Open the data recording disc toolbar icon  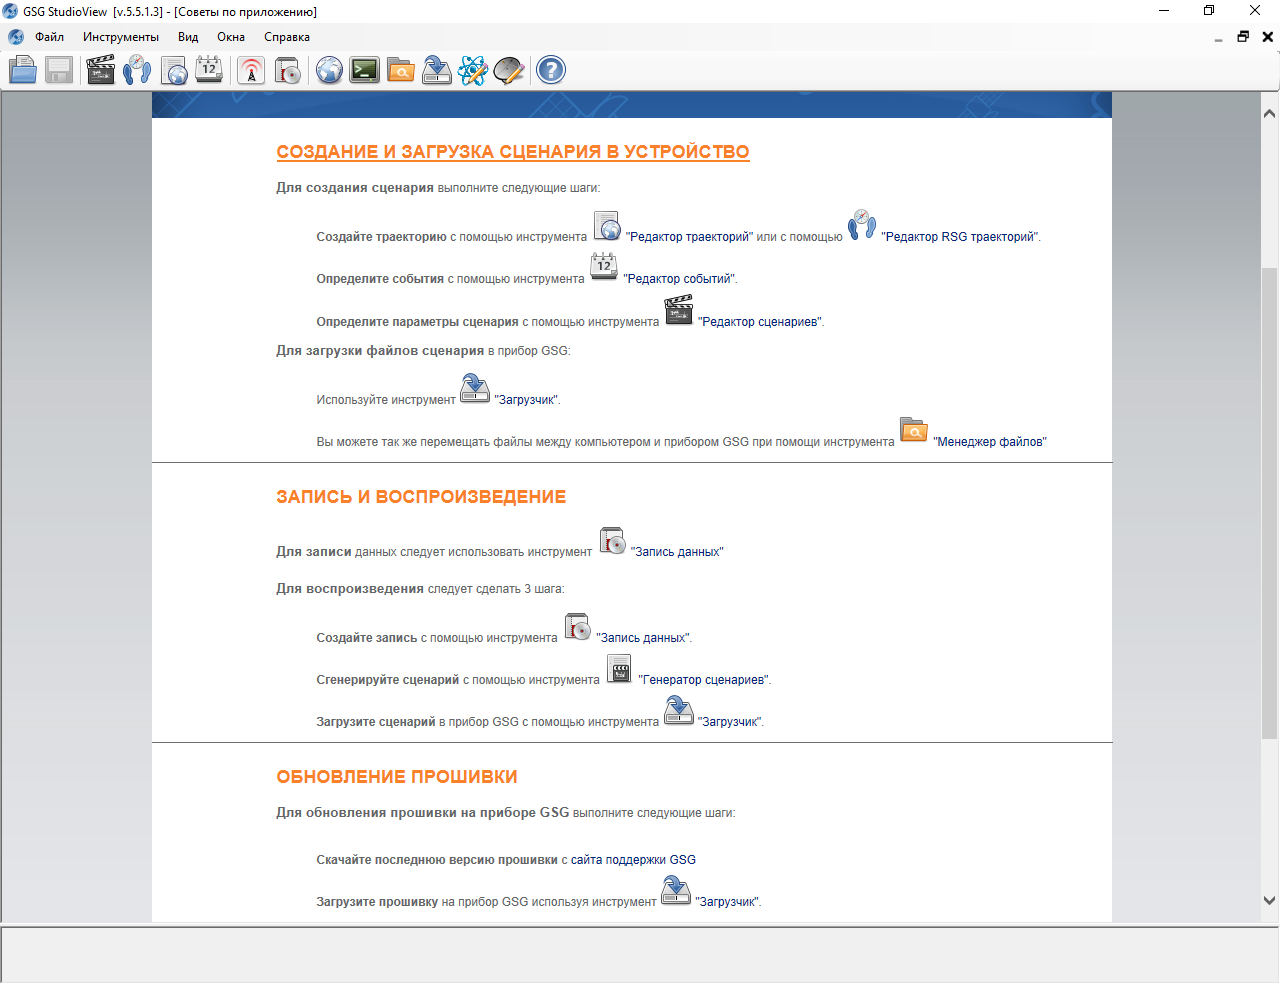point(288,70)
